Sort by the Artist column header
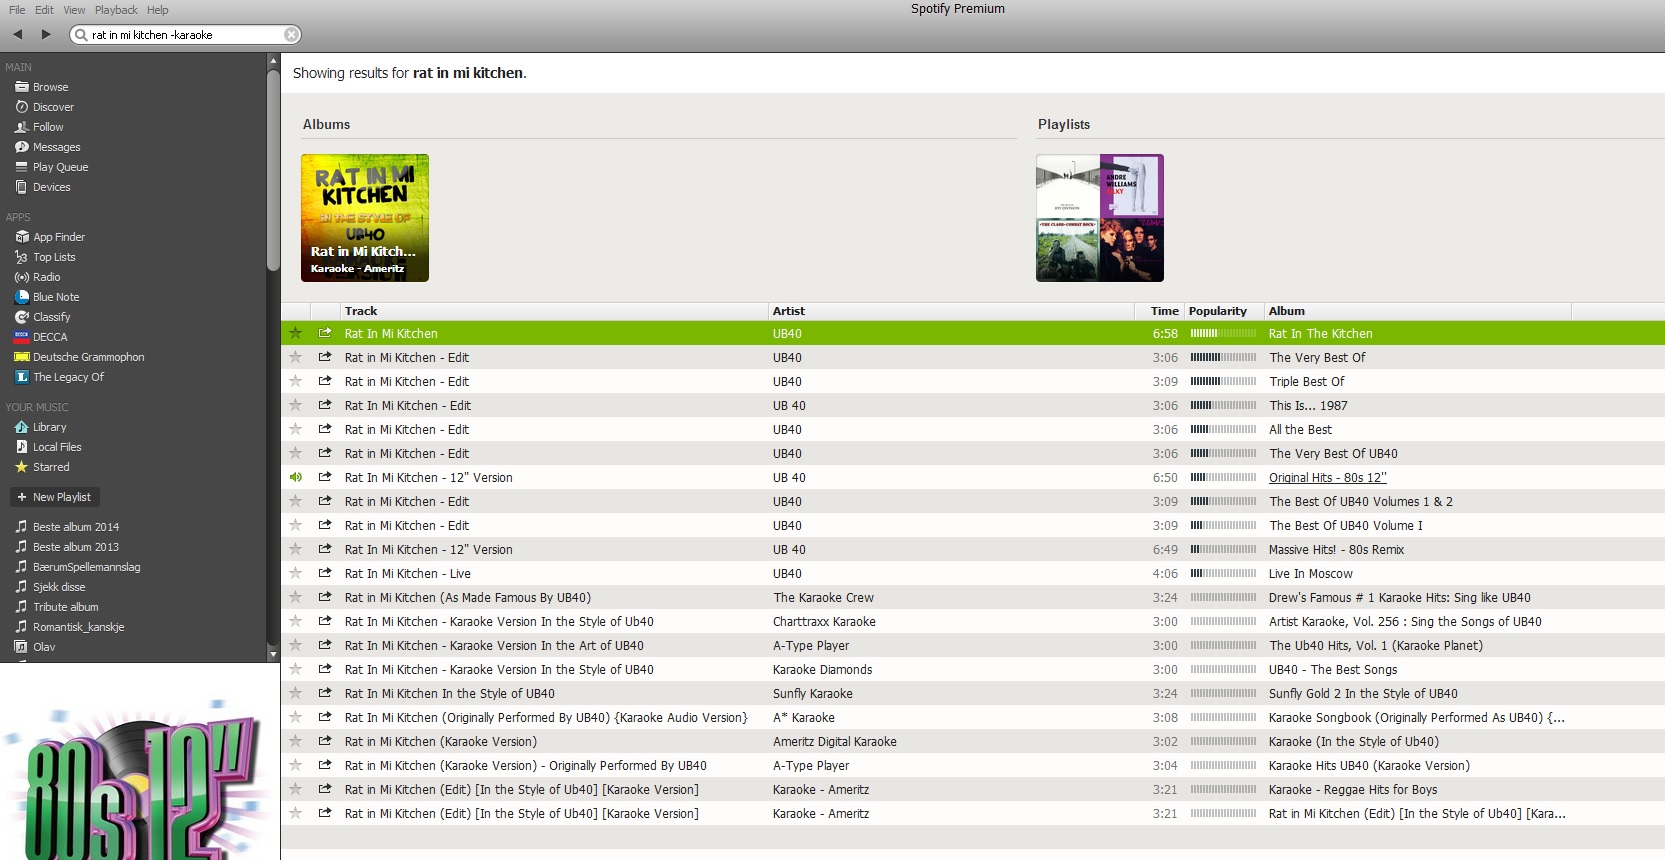1665x860 pixels. pos(951,311)
